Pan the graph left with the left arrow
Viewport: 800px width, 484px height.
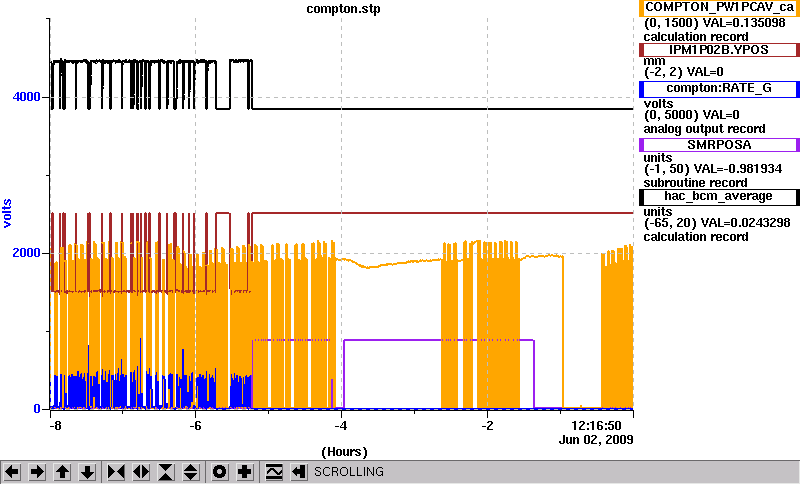[12, 472]
